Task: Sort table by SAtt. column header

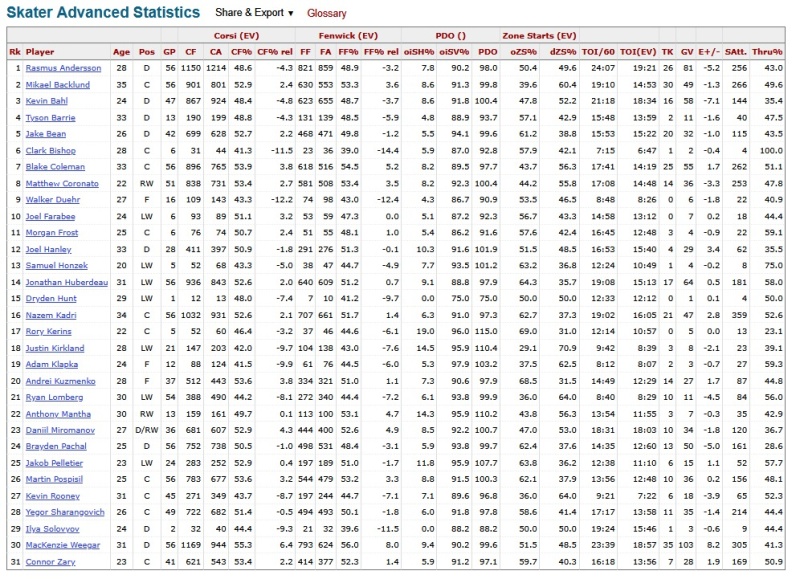Action: (736, 52)
